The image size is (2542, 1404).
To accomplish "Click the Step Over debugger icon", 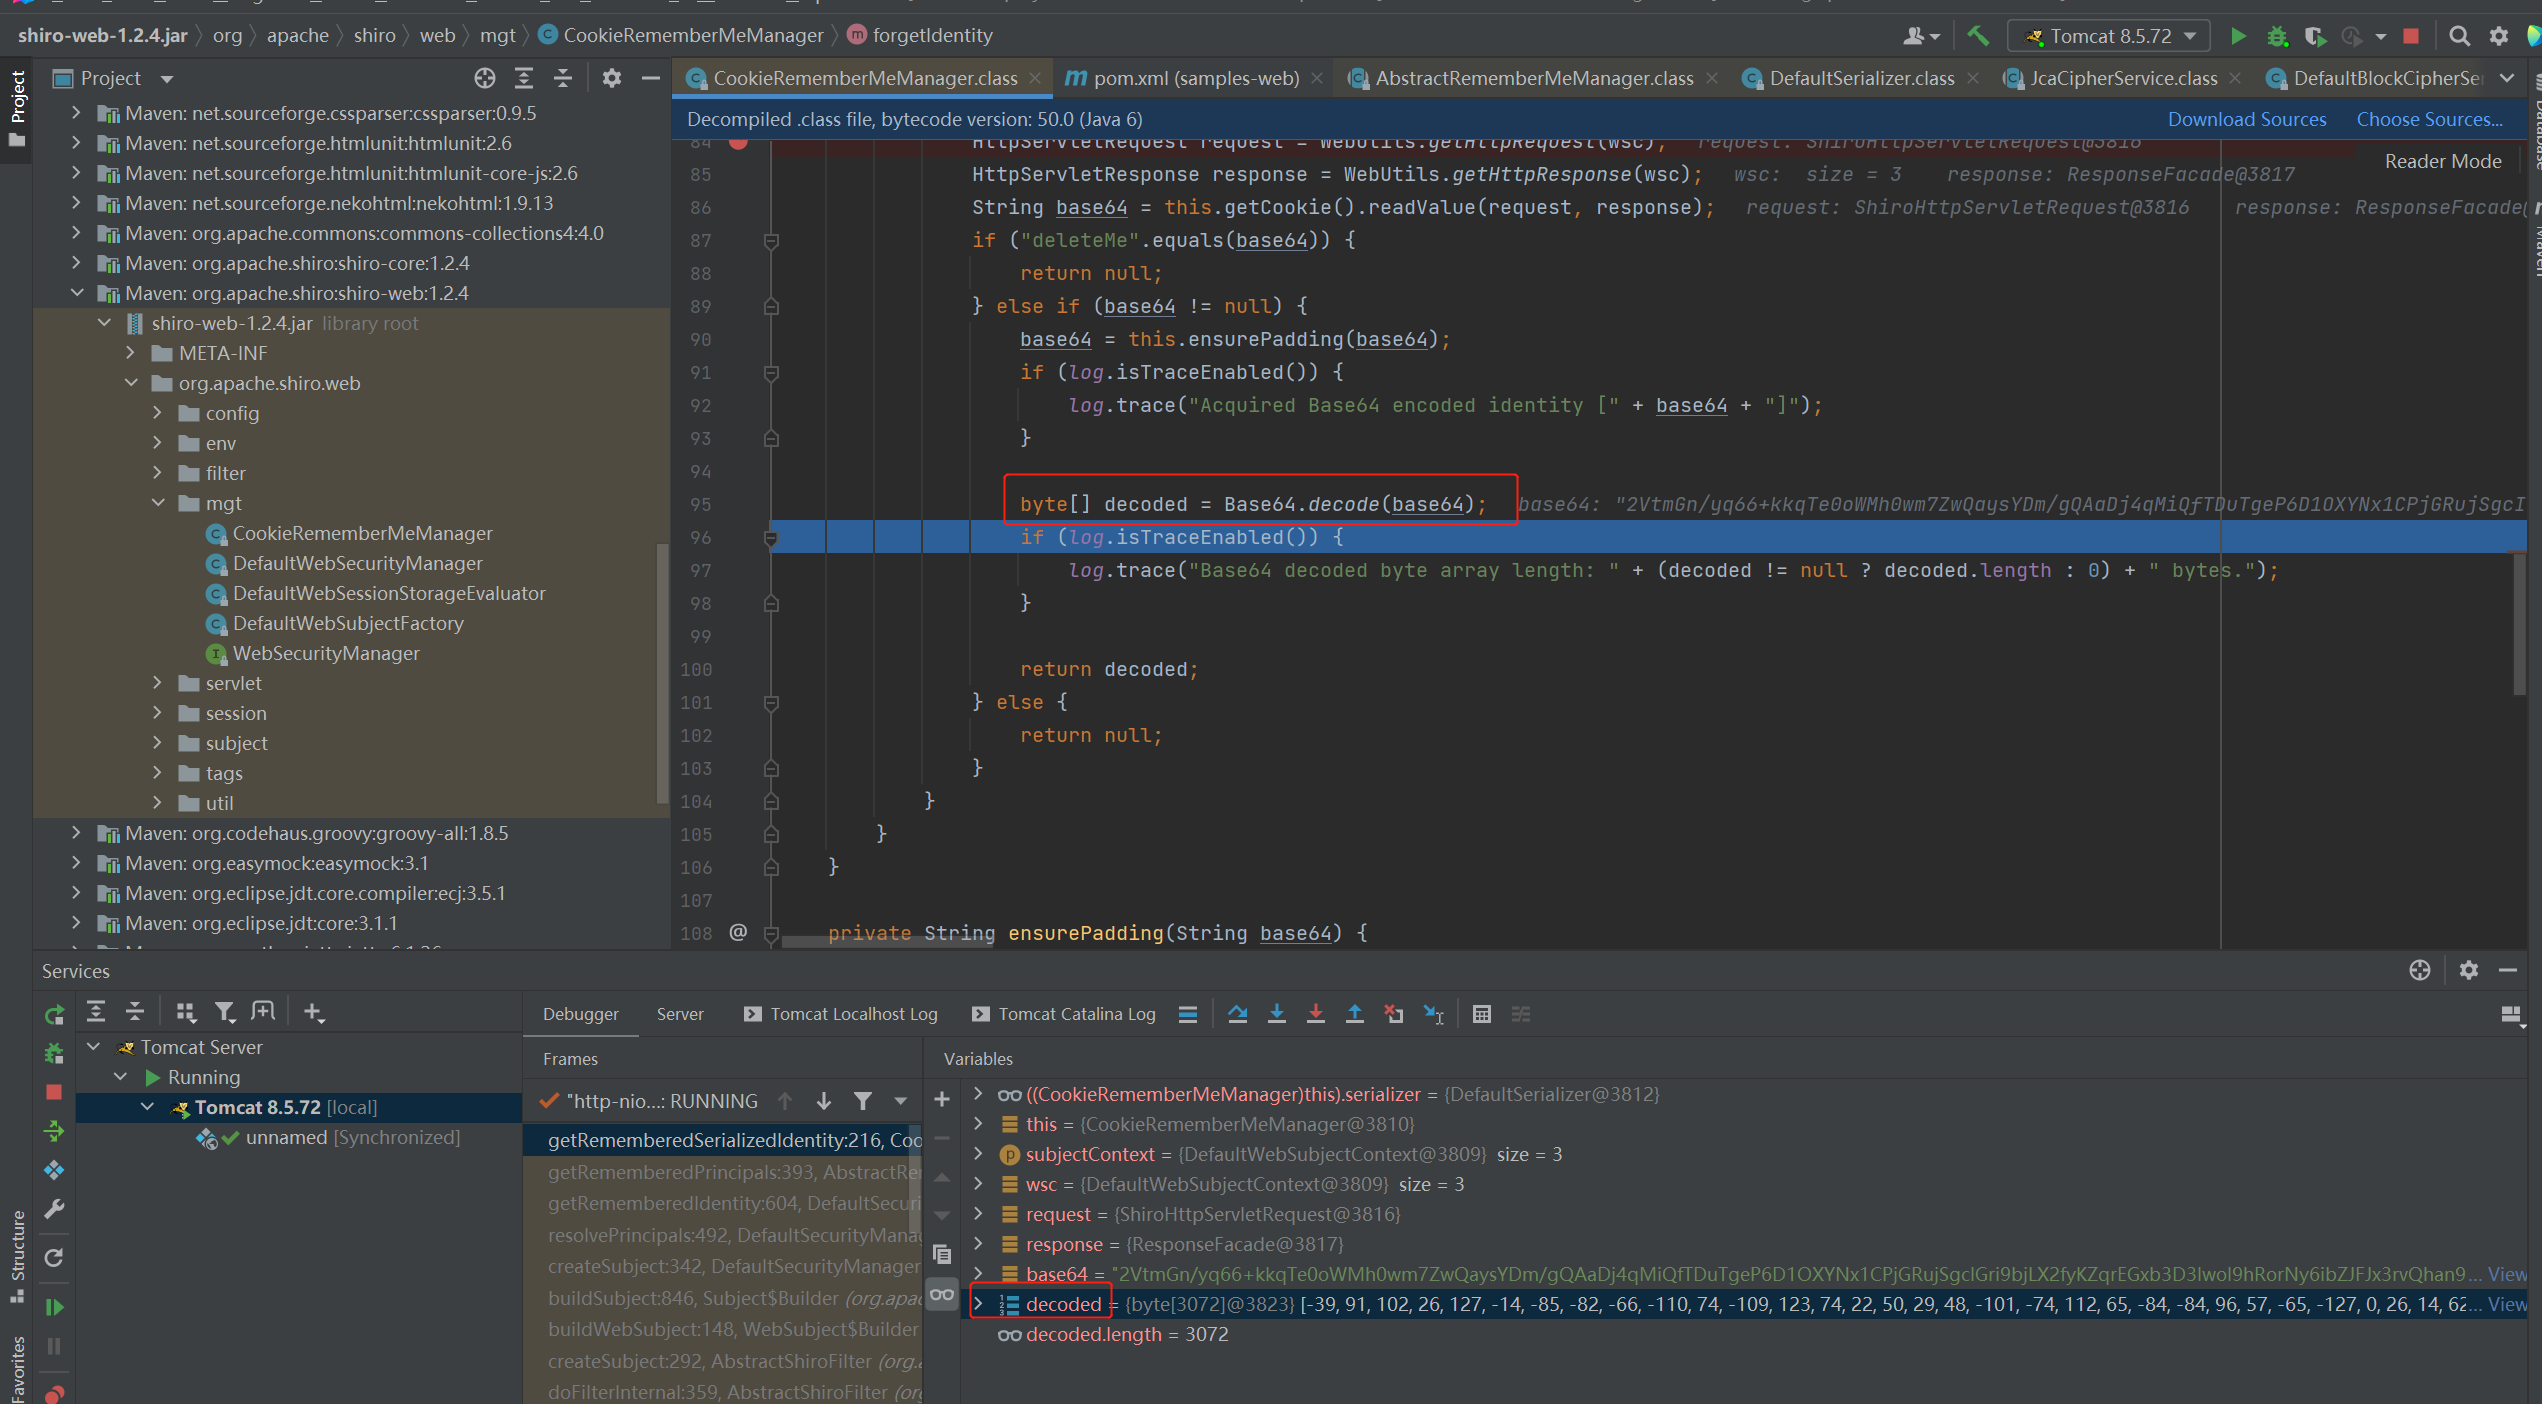I will pyautogui.click(x=1237, y=1014).
